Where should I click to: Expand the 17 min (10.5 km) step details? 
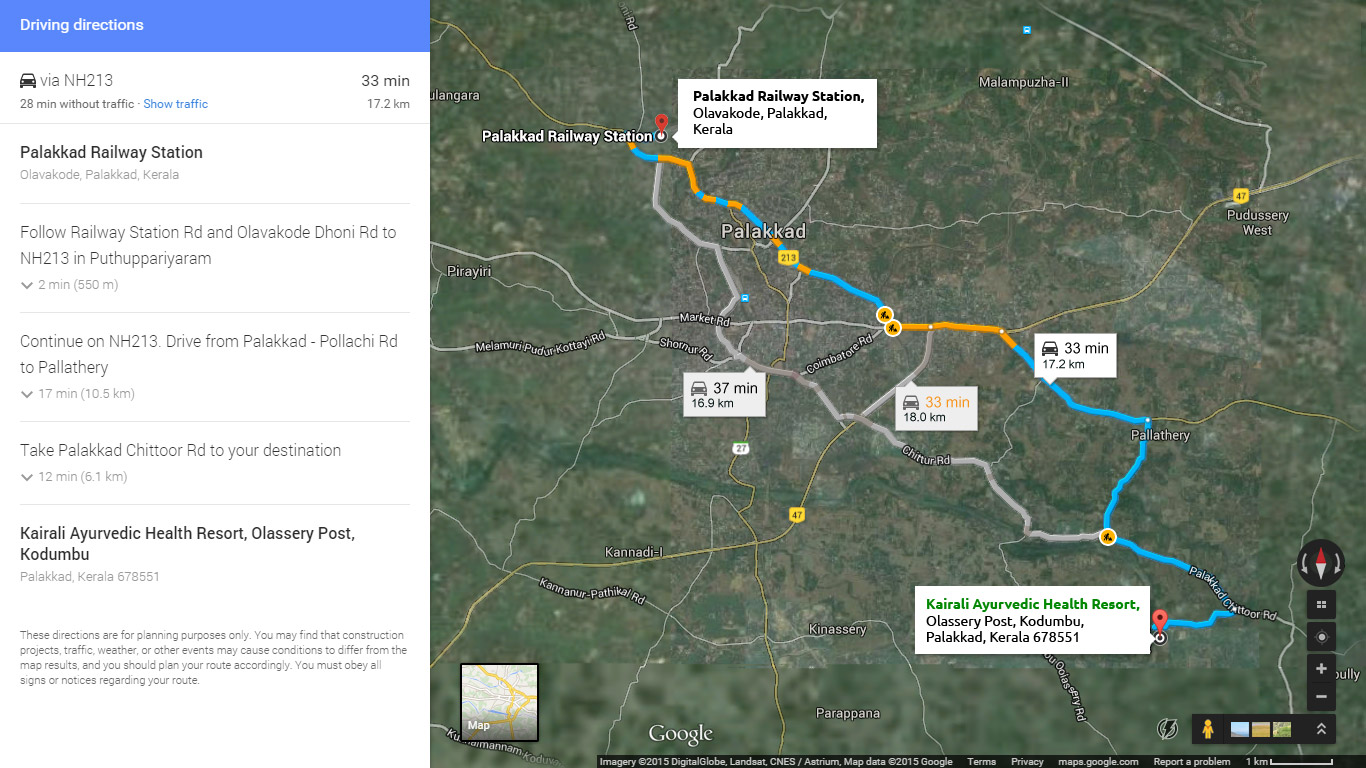coord(77,394)
